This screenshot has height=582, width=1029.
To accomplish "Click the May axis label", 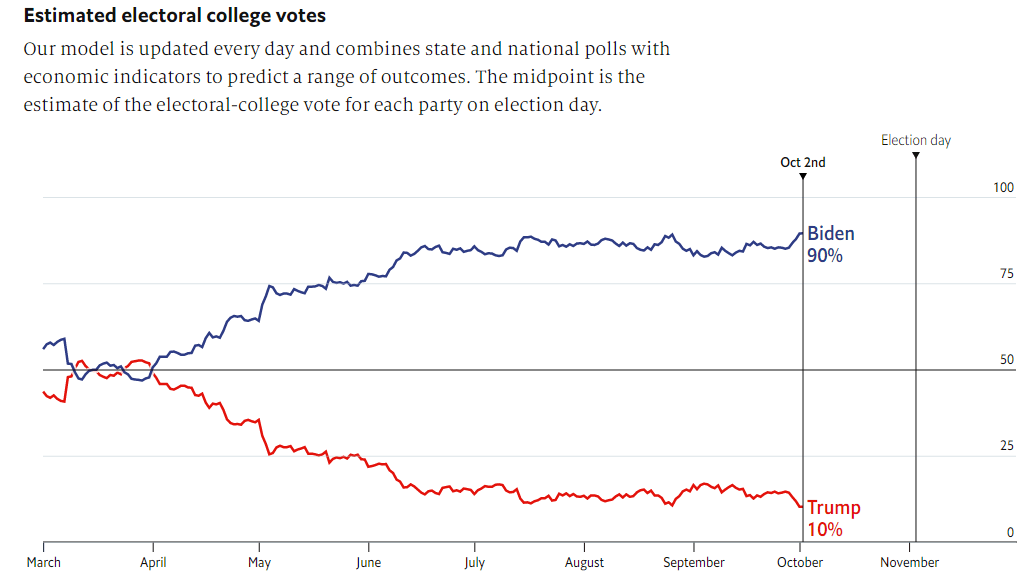I will tap(259, 562).
